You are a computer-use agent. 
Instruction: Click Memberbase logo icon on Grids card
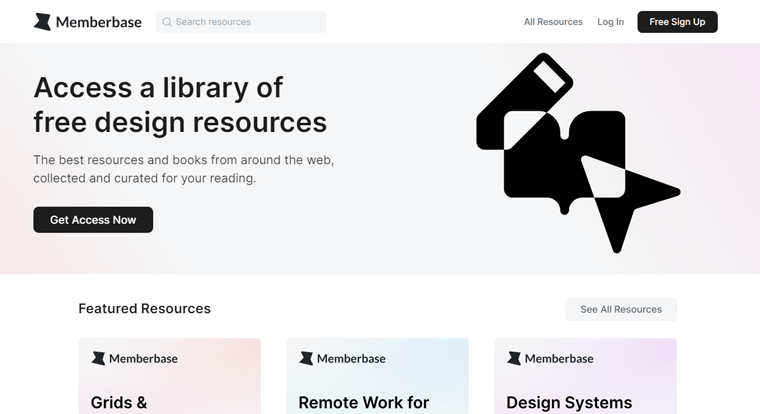tap(98, 358)
